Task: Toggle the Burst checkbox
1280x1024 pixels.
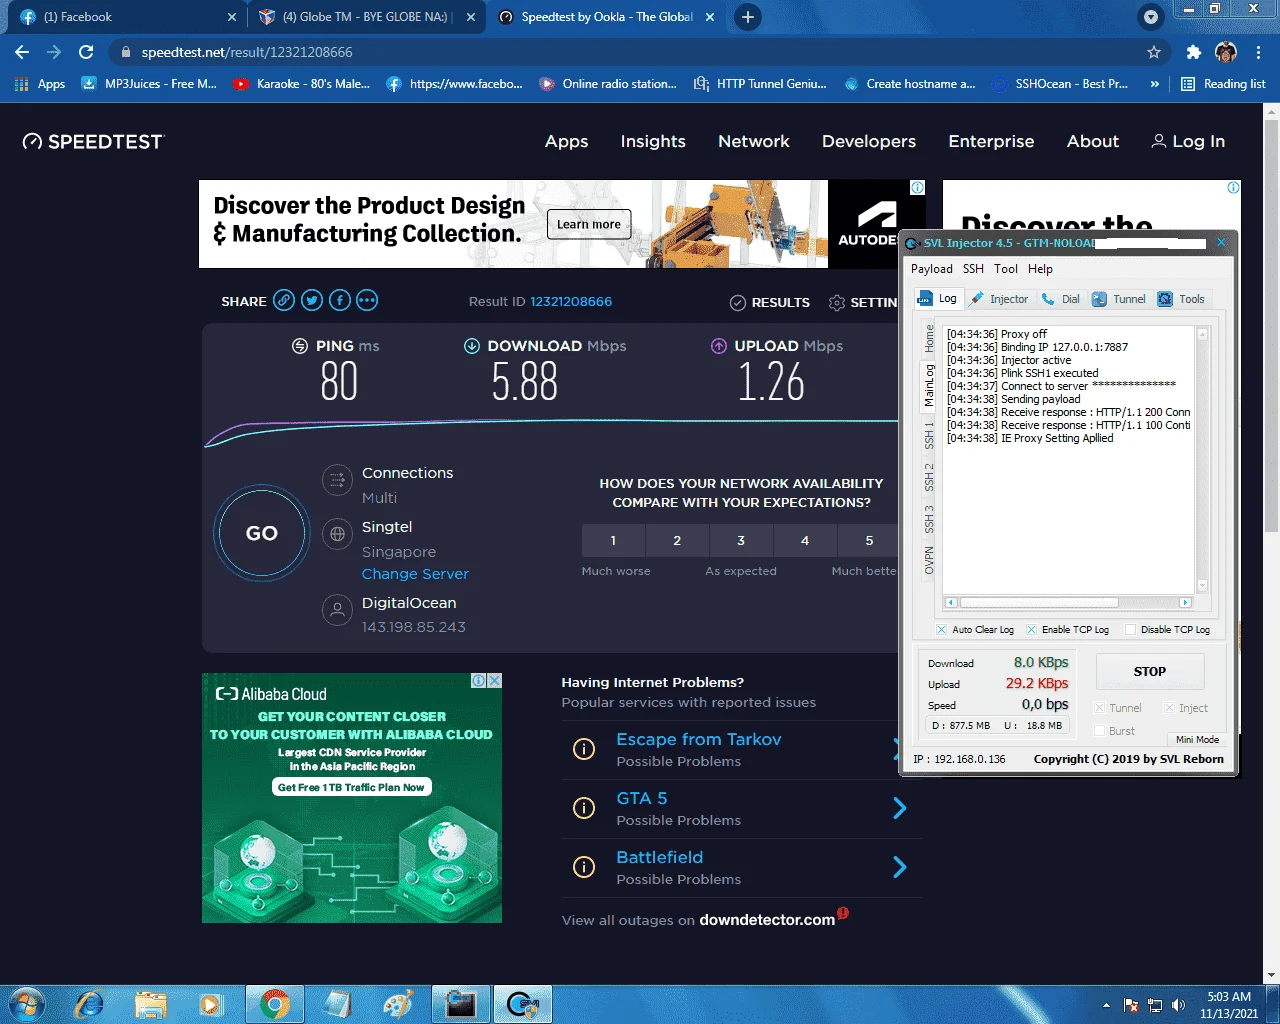Action: pos(1100,731)
